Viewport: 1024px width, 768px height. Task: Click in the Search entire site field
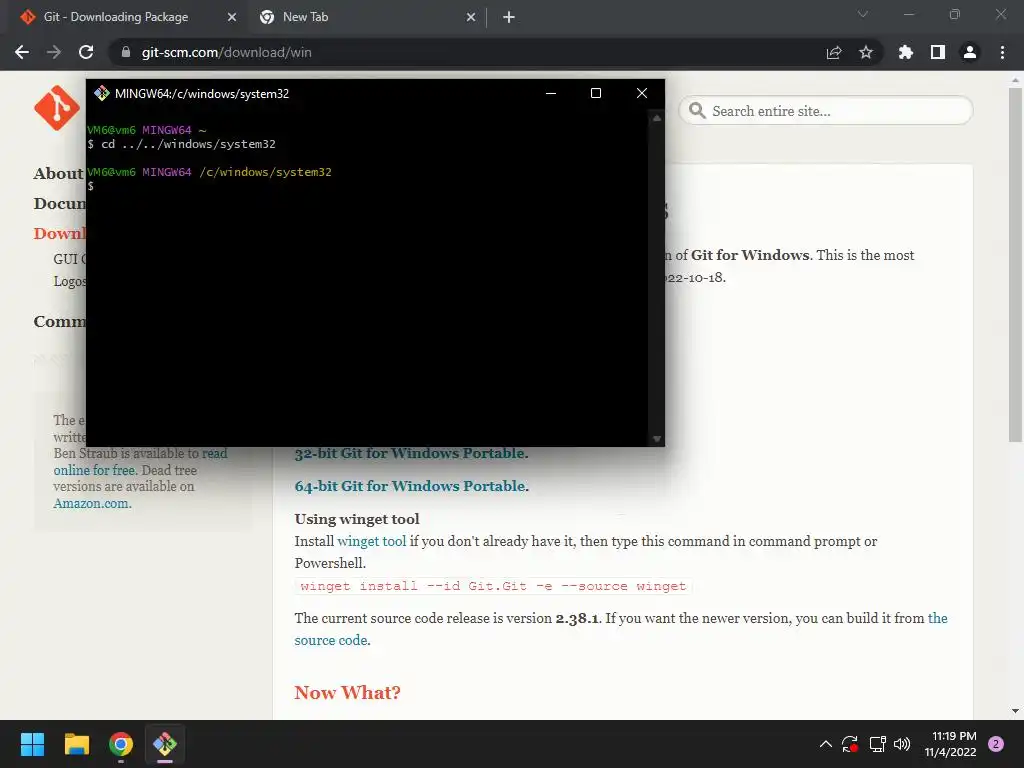click(826, 110)
